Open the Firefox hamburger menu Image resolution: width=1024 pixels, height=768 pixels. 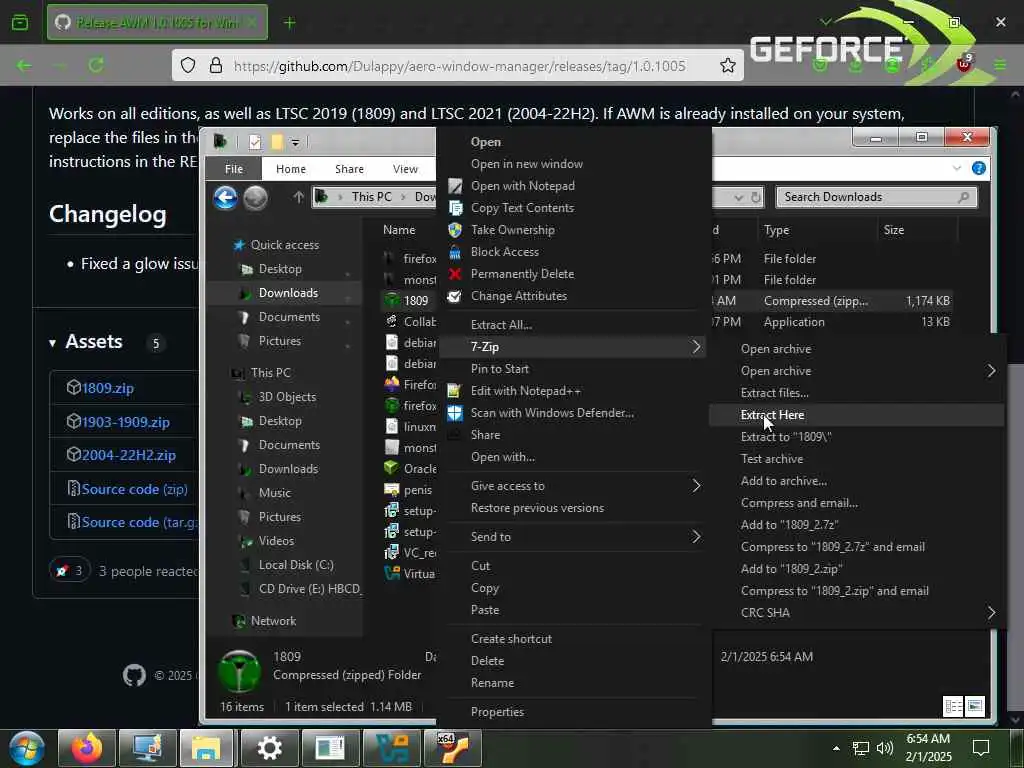coord(1000,65)
